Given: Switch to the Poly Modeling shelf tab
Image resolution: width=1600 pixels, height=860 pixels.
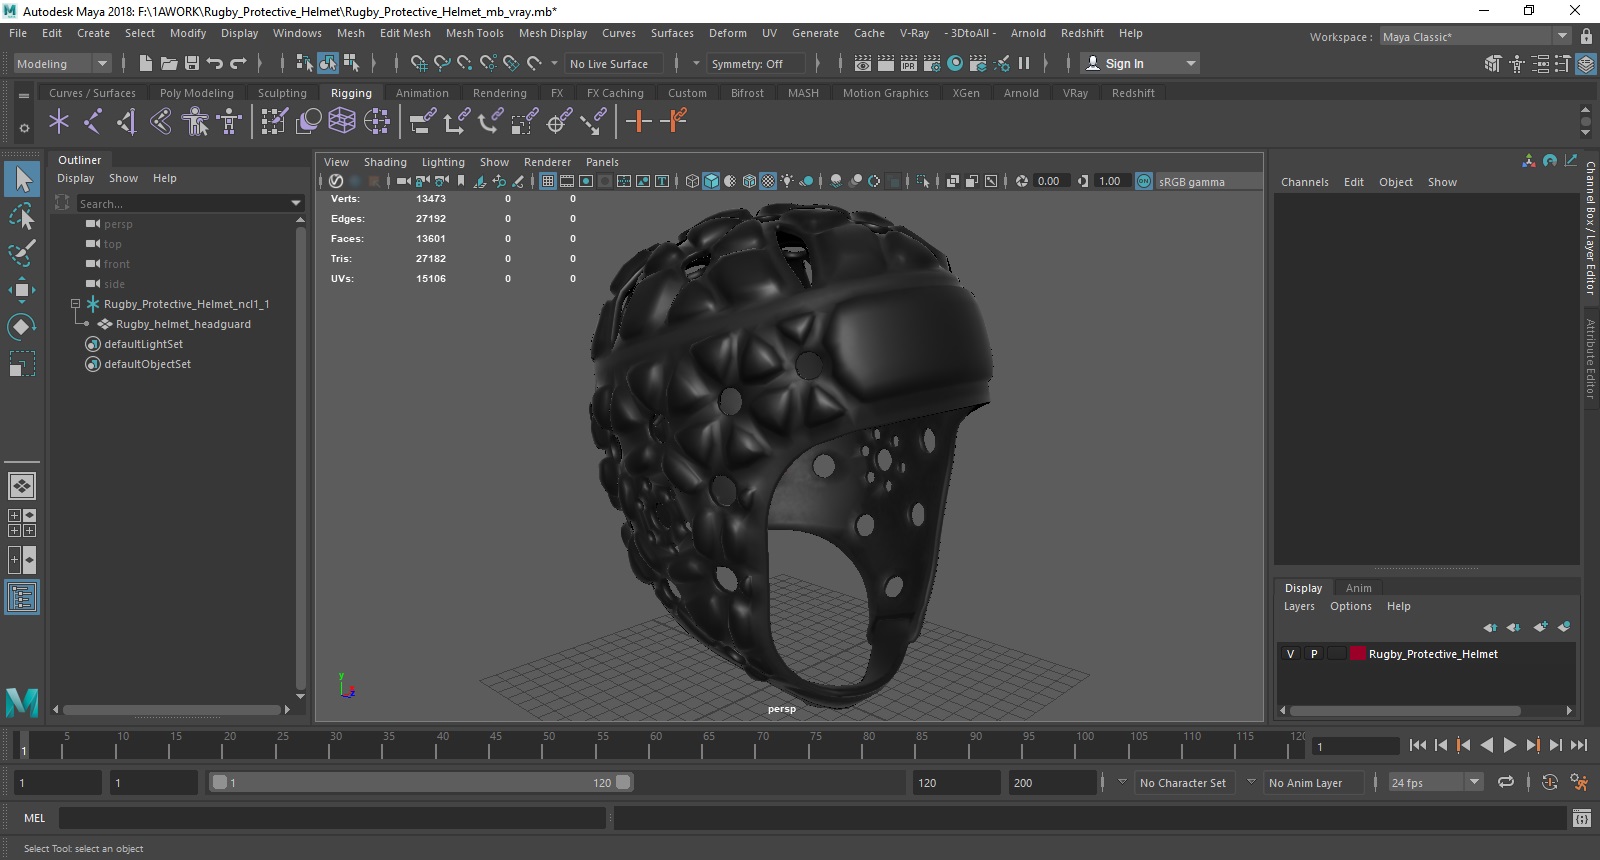Looking at the screenshot, I should pyautogui.click(x=197, y=93).
